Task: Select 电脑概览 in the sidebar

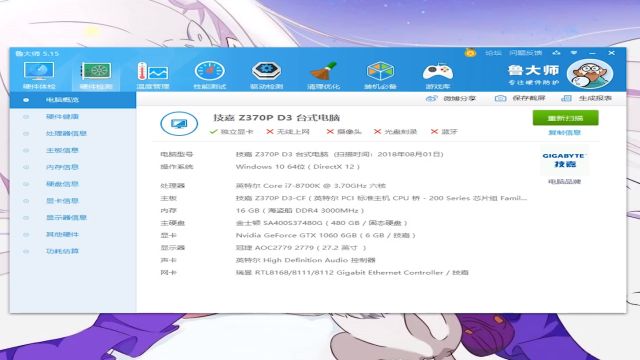Action: [73, 100]
